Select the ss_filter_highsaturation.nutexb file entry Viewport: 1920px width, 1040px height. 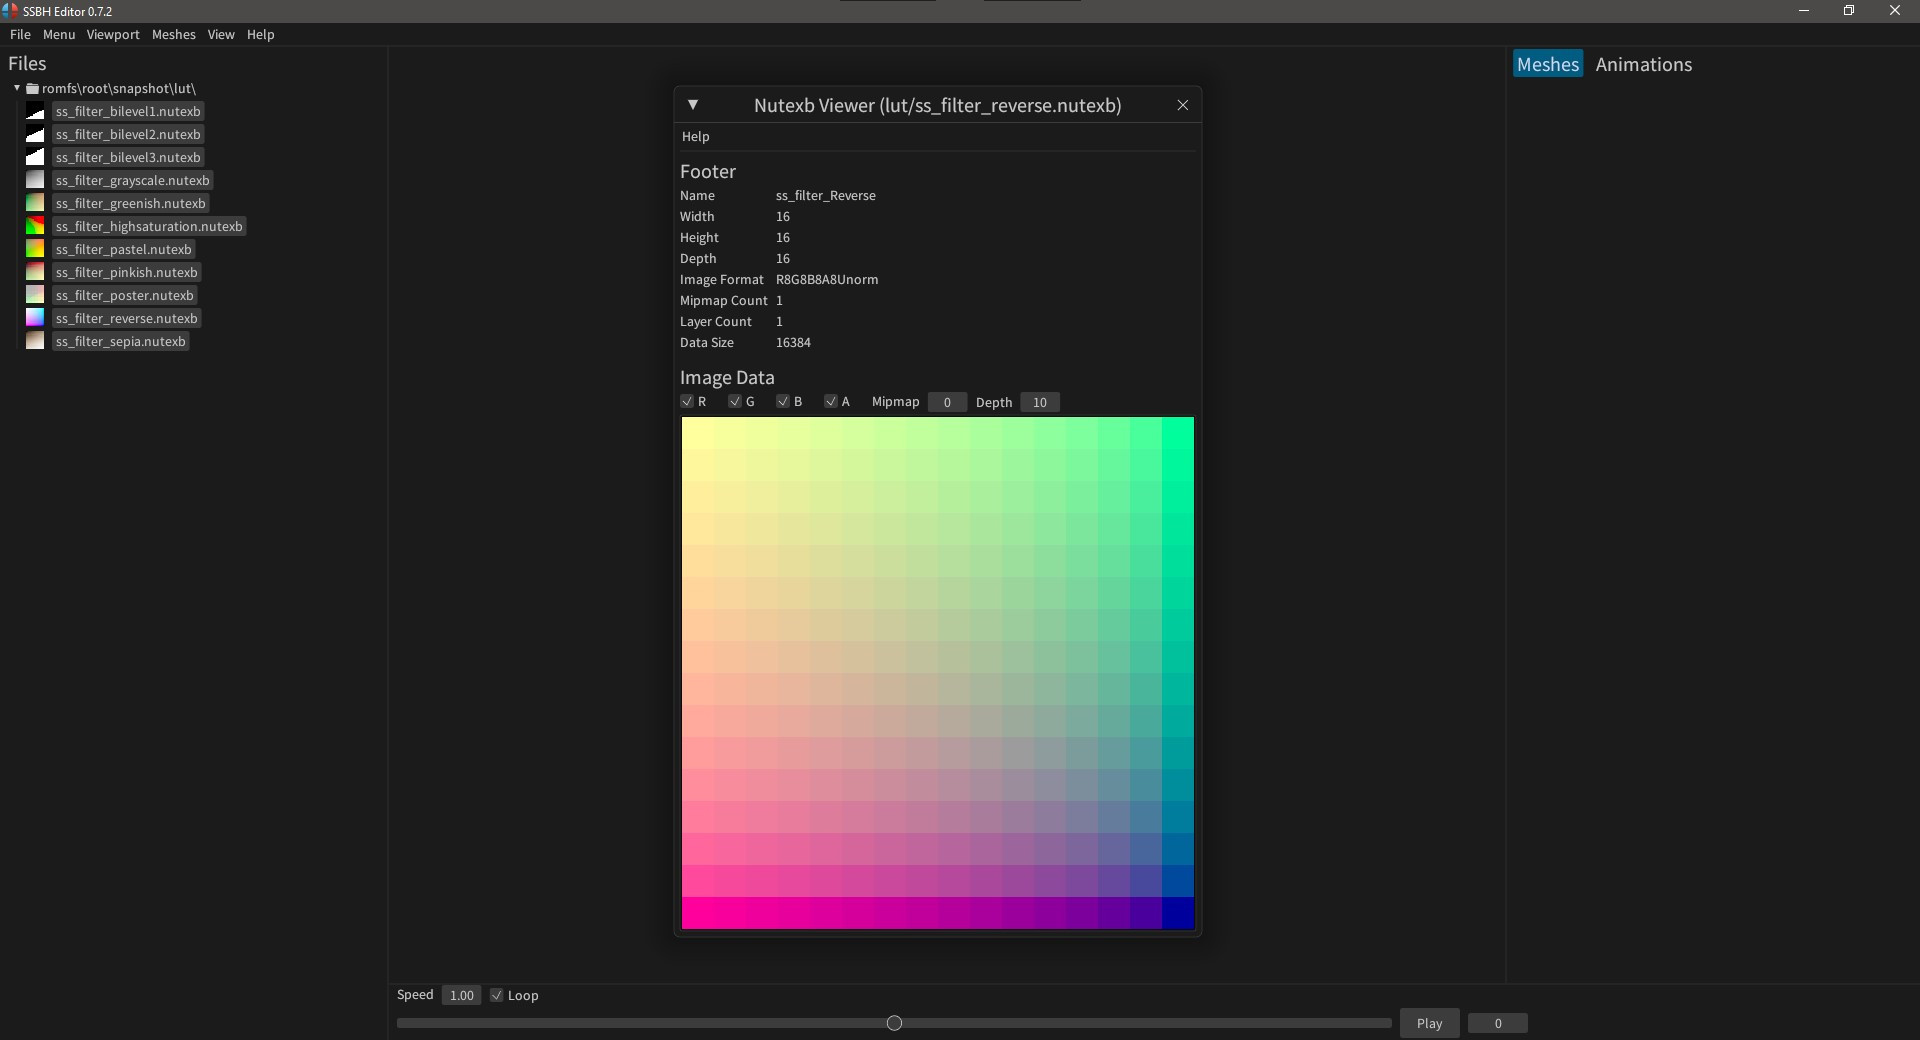click(x=149, y=226)
